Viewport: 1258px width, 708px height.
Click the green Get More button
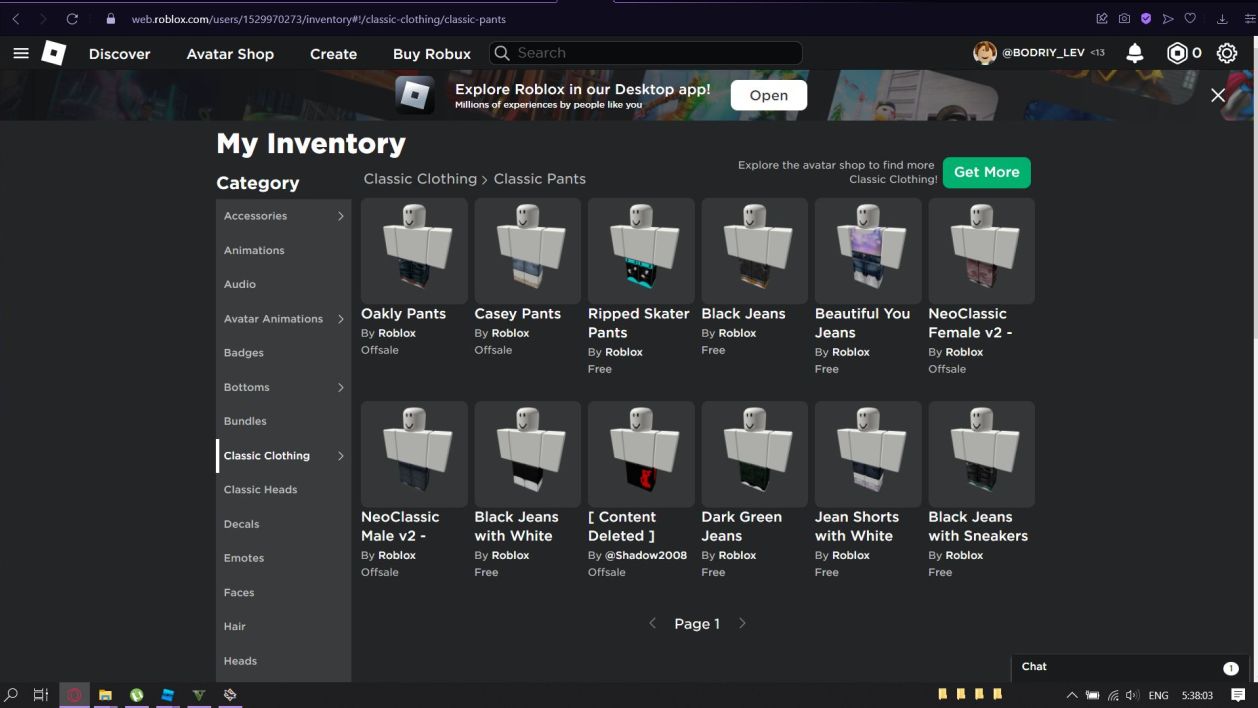(987, 172)
